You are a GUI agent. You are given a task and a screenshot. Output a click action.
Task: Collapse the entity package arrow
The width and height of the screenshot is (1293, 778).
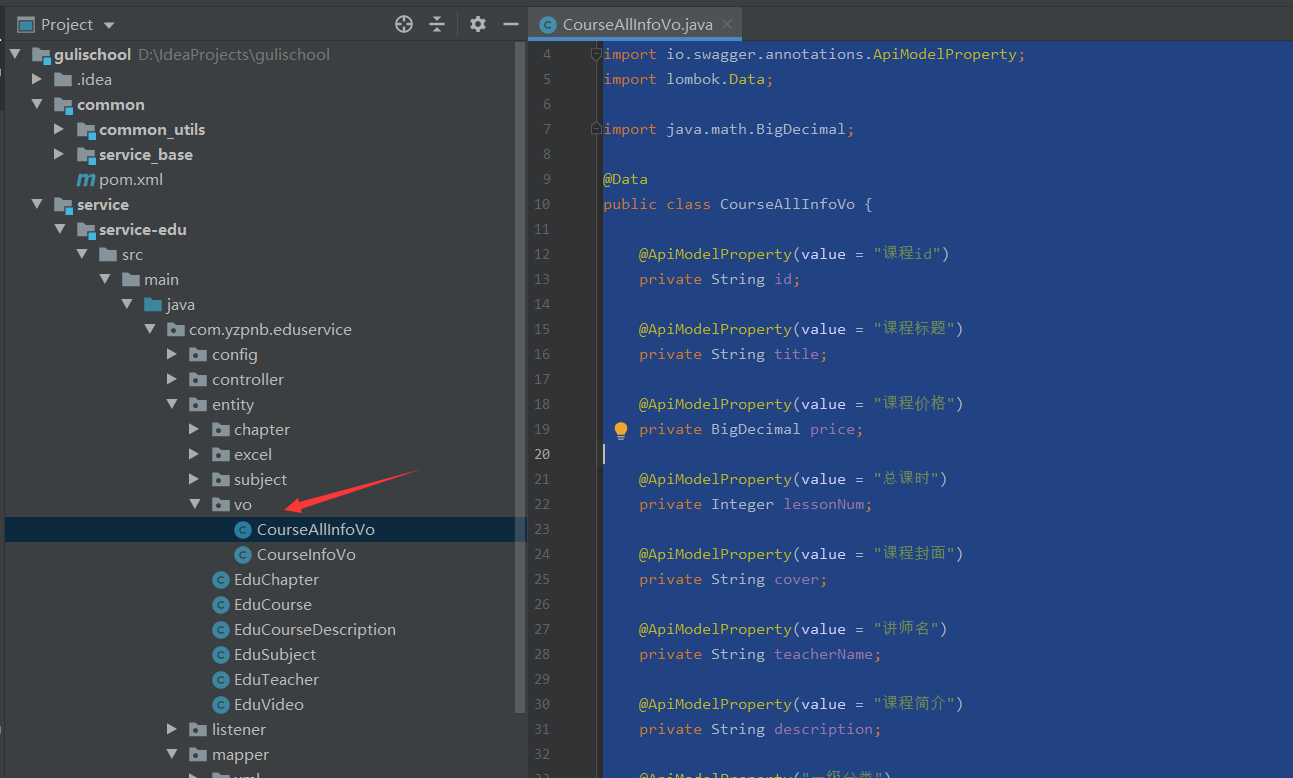pyautogui.click(x=172, y=404)
